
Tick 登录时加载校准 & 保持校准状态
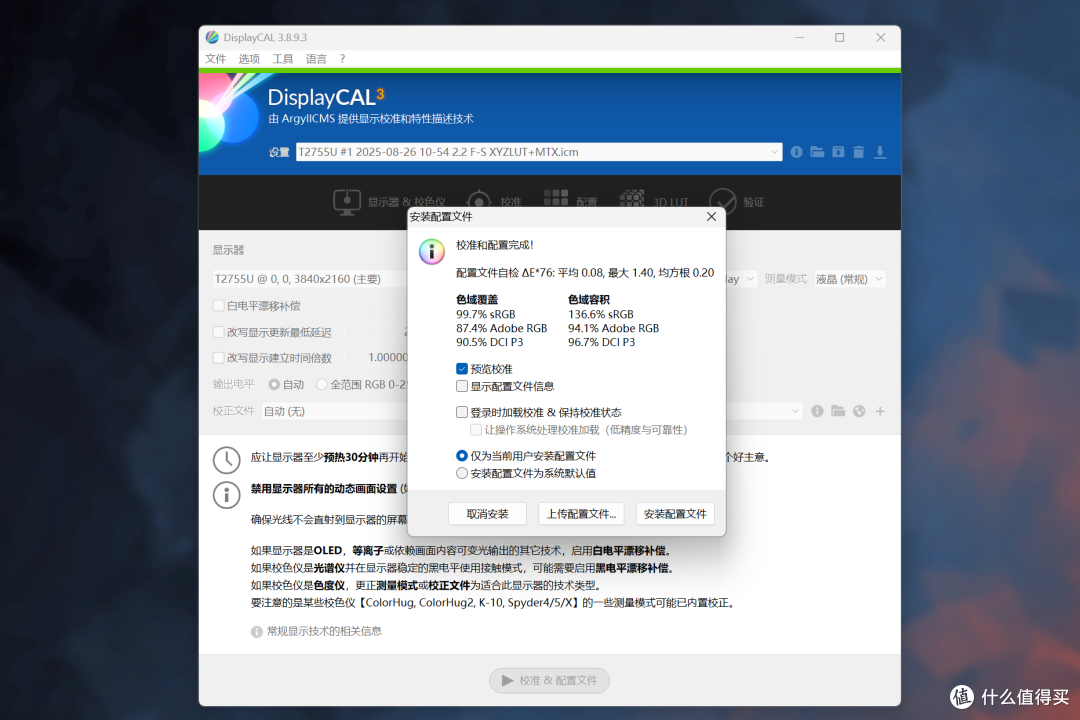tap(462, 412)
